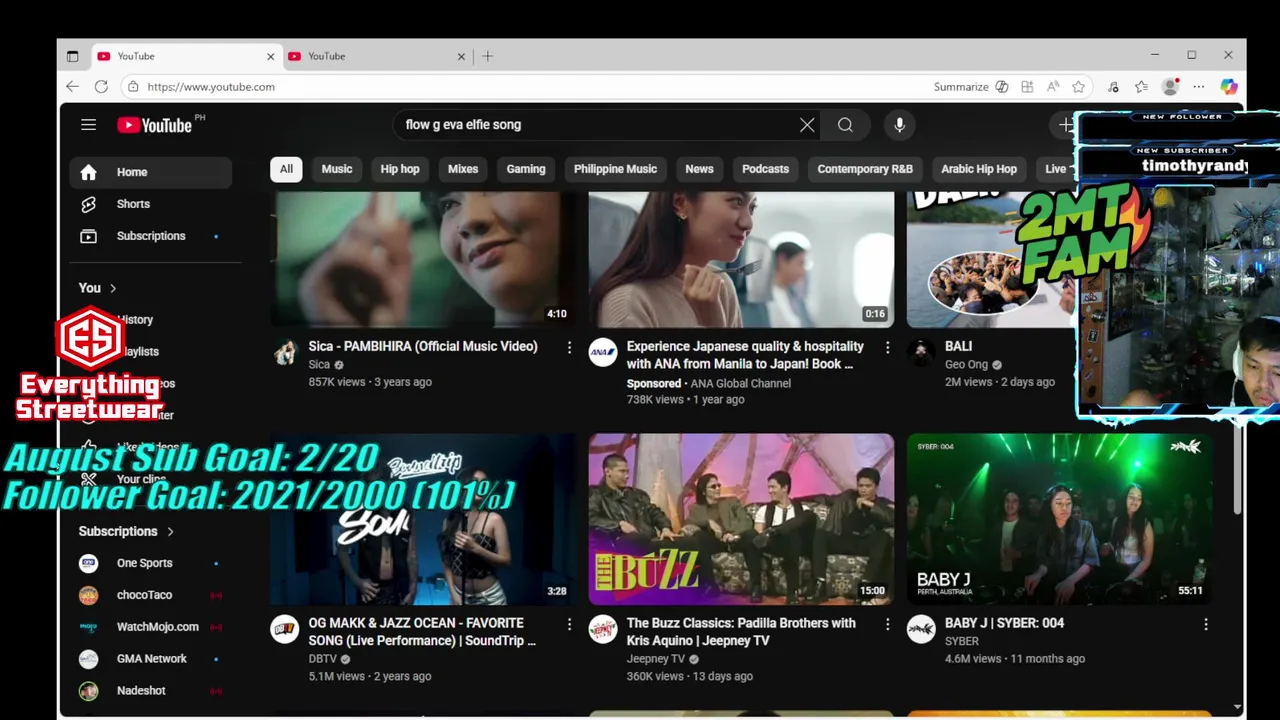This screenshot has height=720, width=1280.
Task: Select the Podcasts filter chip
Action: click(765, 169)
